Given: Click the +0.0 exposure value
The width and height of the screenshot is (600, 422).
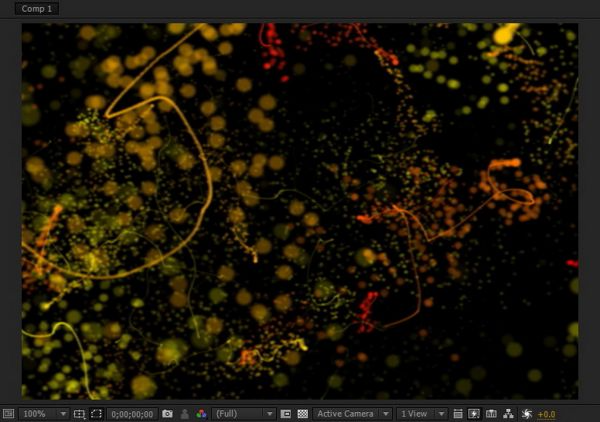Looking at the screenshot, I should pyautogui.click(x=546, y=414).
